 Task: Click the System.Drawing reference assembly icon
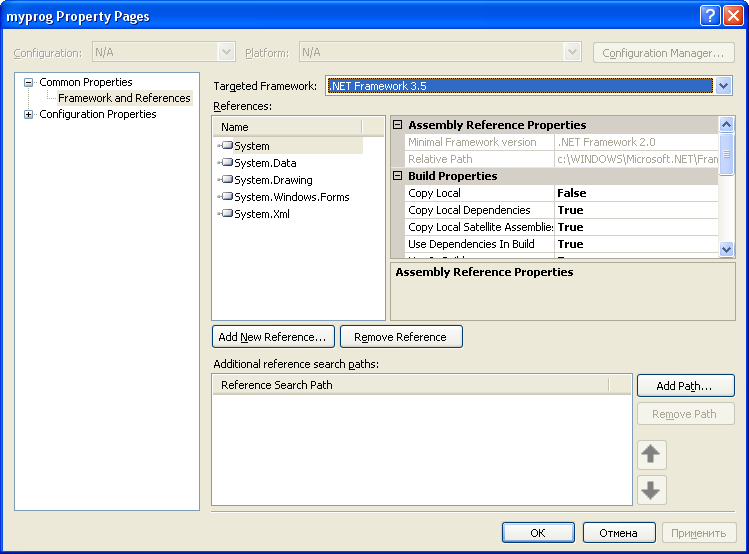[226, 180]
